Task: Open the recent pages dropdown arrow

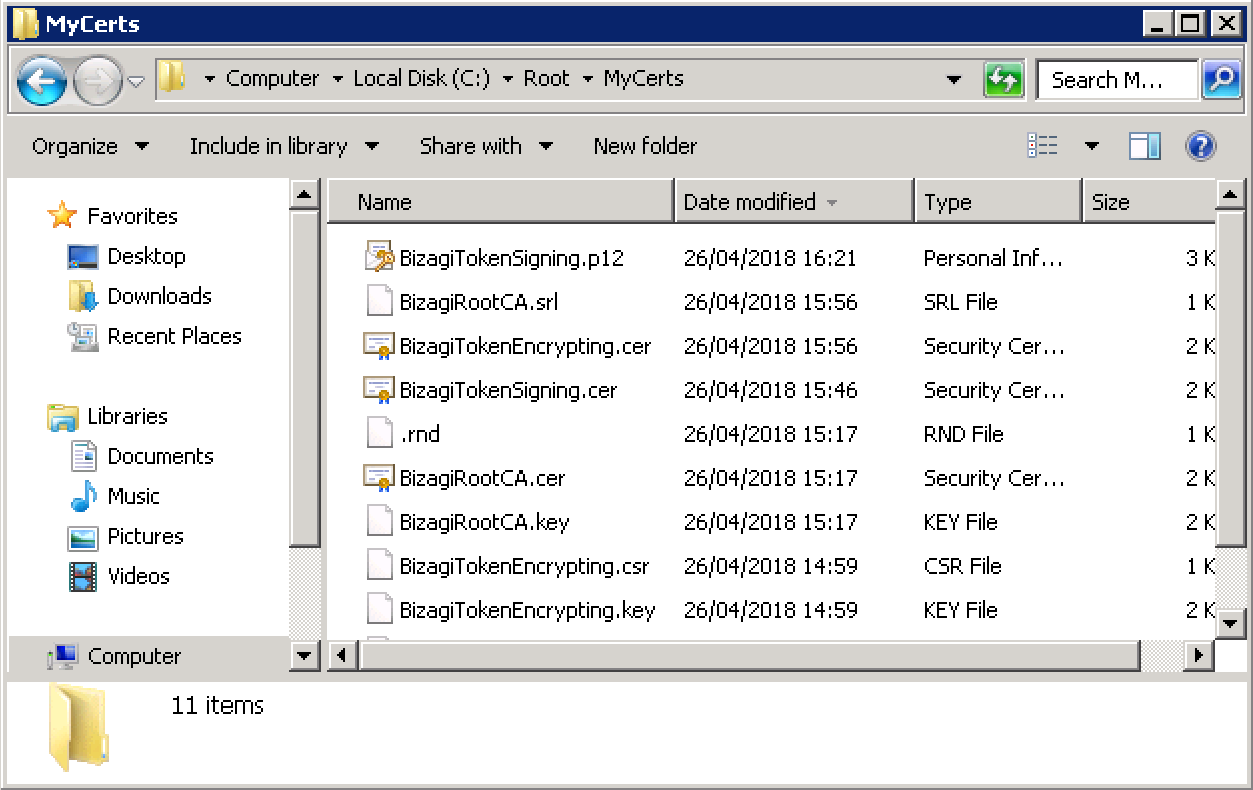Action: coord(136,80)
